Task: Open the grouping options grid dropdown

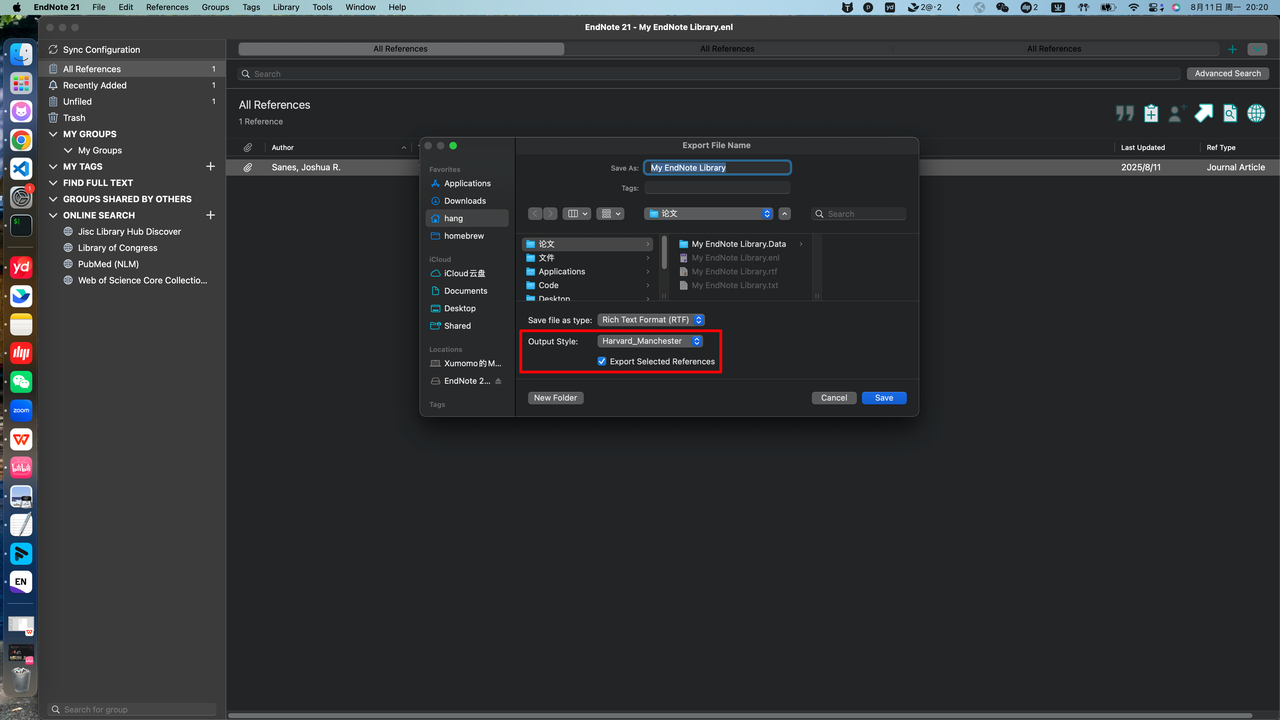Action: tap(610, 213)
